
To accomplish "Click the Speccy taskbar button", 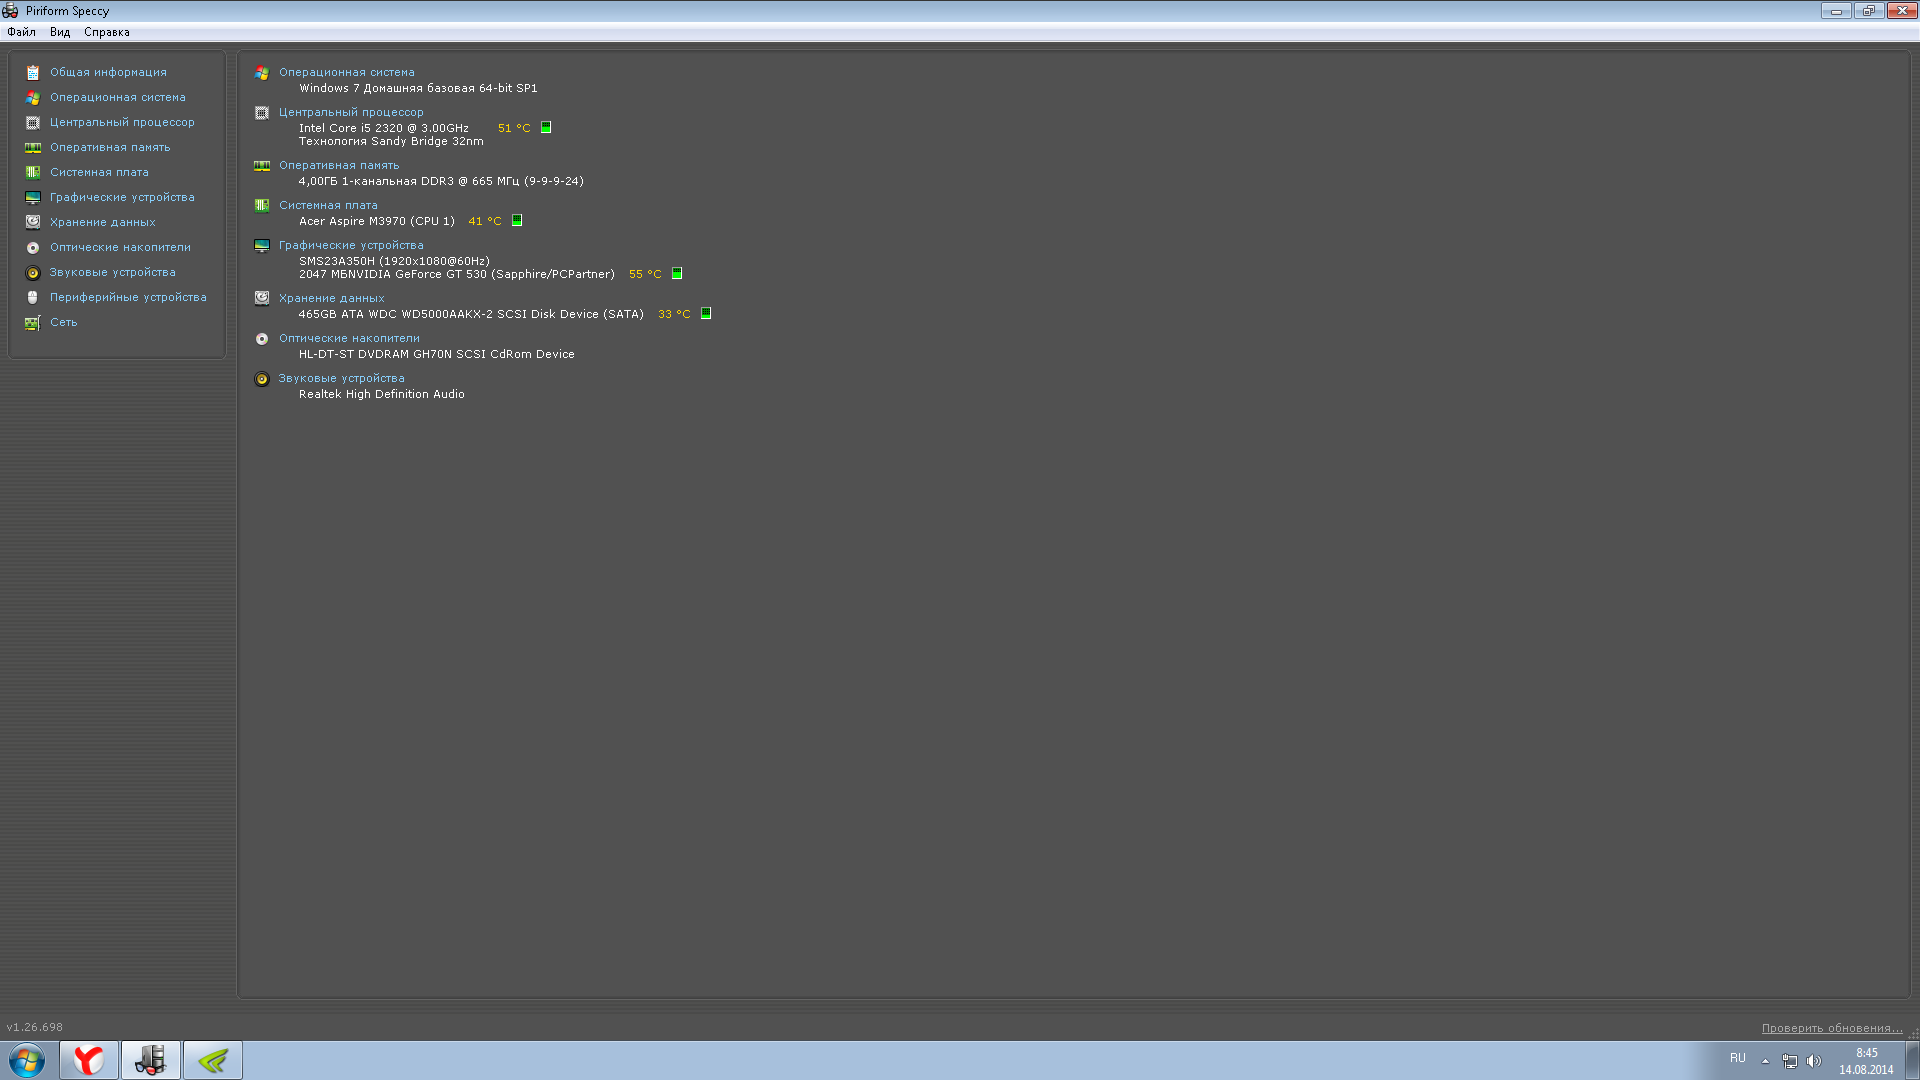I will tap(151, 1060).
